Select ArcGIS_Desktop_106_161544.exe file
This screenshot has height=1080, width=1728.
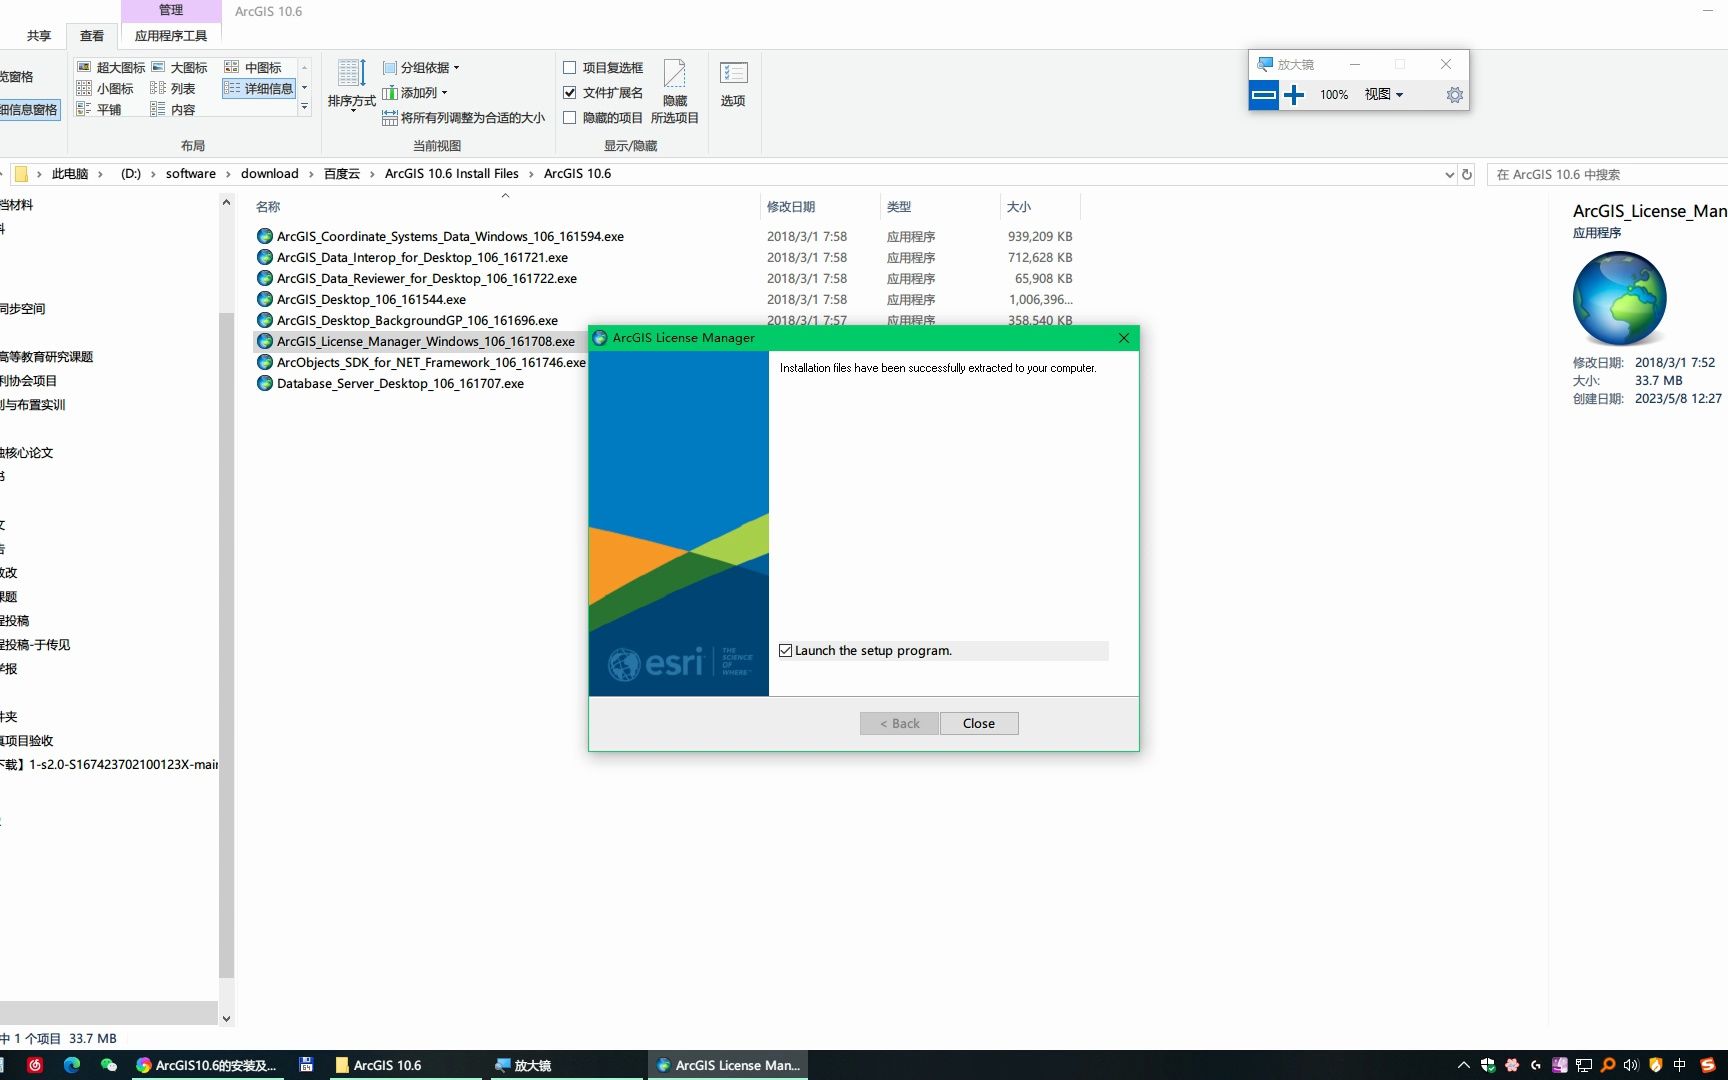371,299
